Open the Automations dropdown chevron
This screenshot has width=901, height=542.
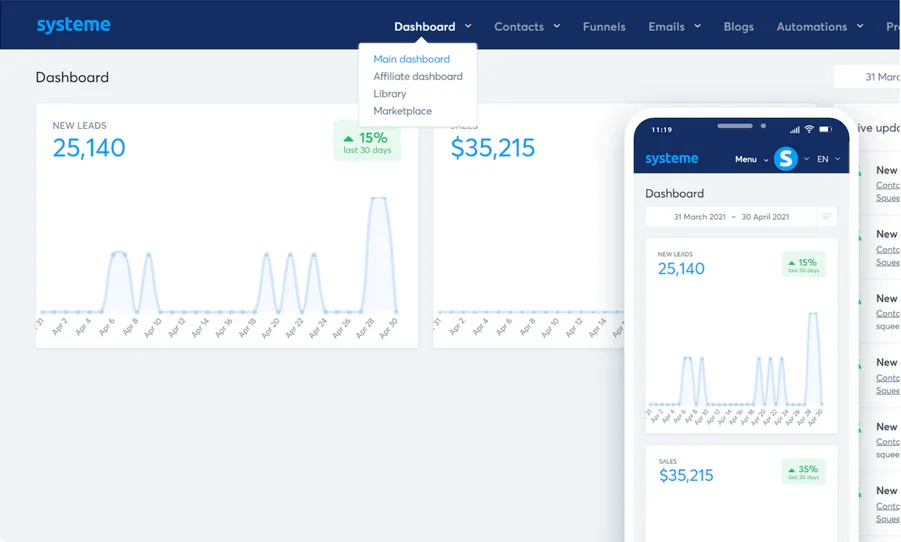pos(860,26)
